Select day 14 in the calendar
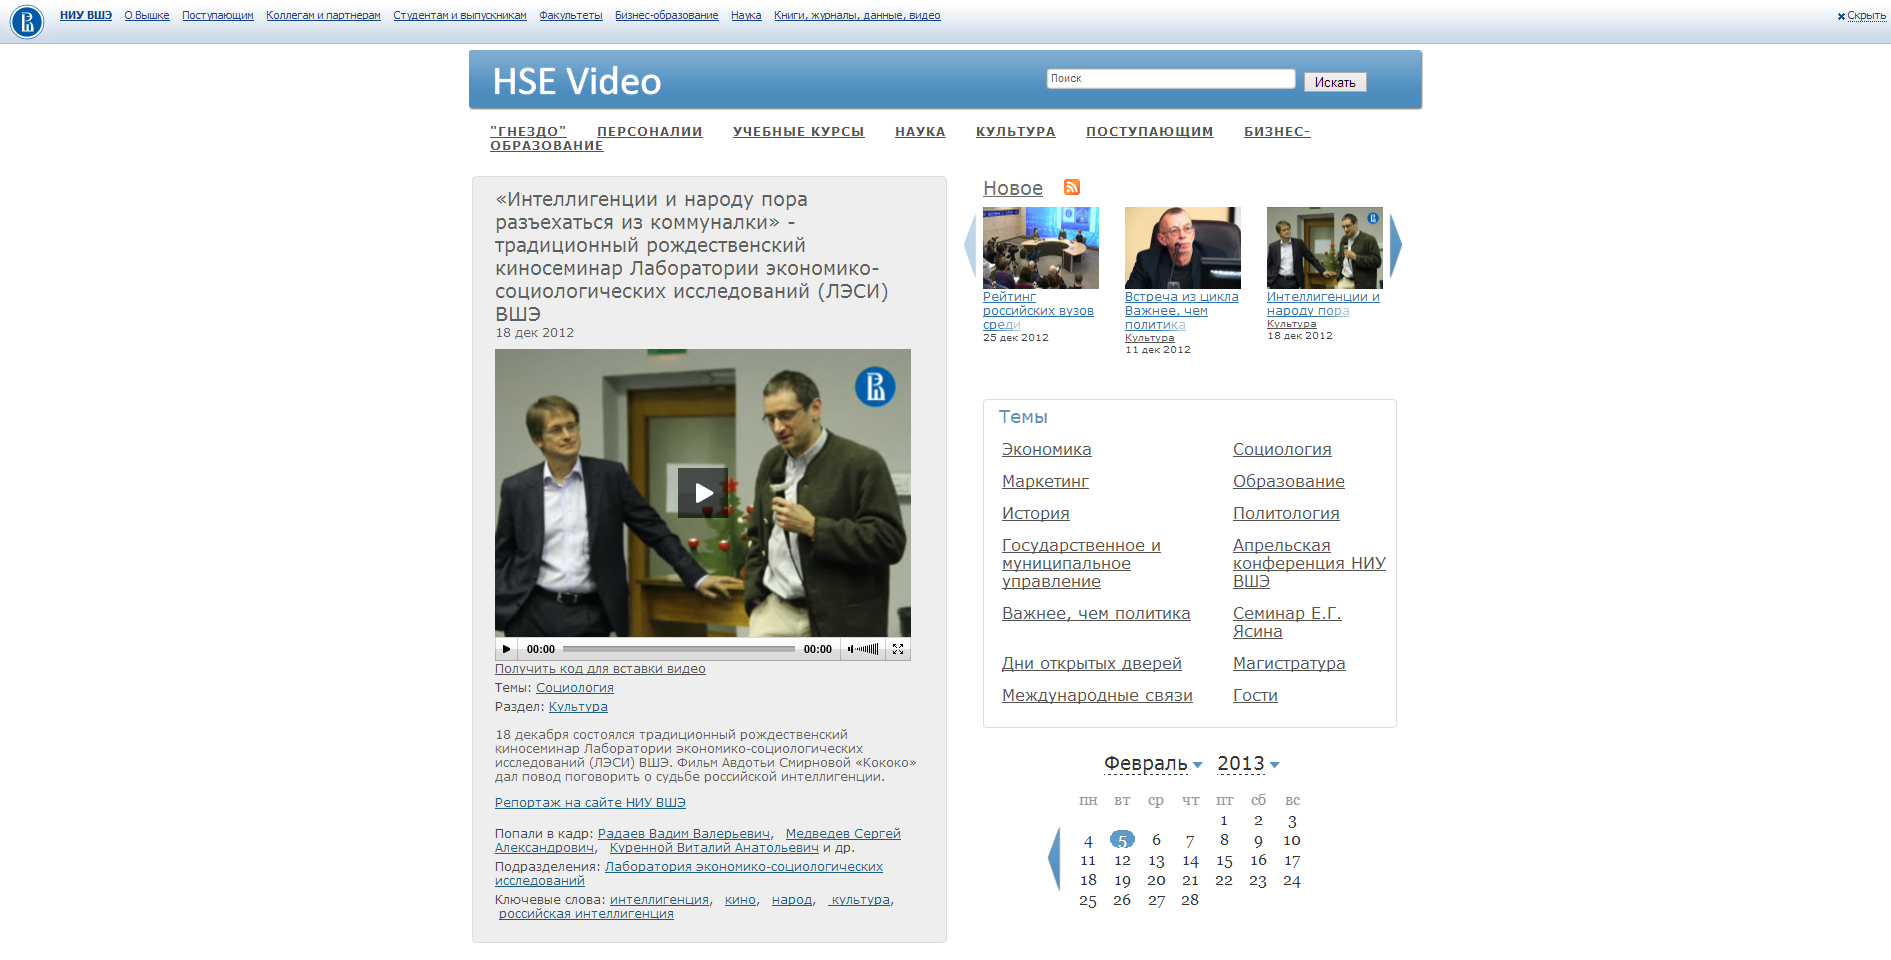This screenshot has height=960, width=1891. (x=1190, y=860)
